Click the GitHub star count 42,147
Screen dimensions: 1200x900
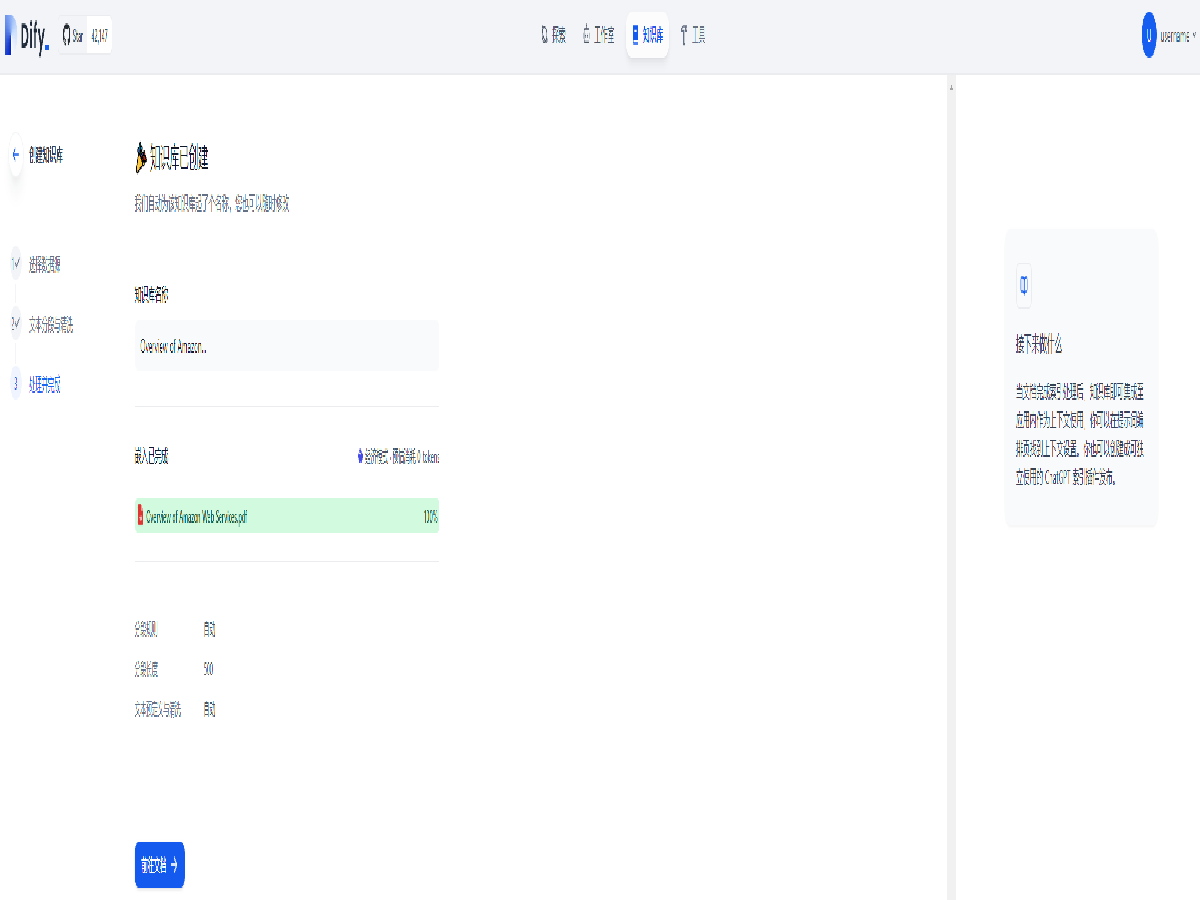[99, 36]
